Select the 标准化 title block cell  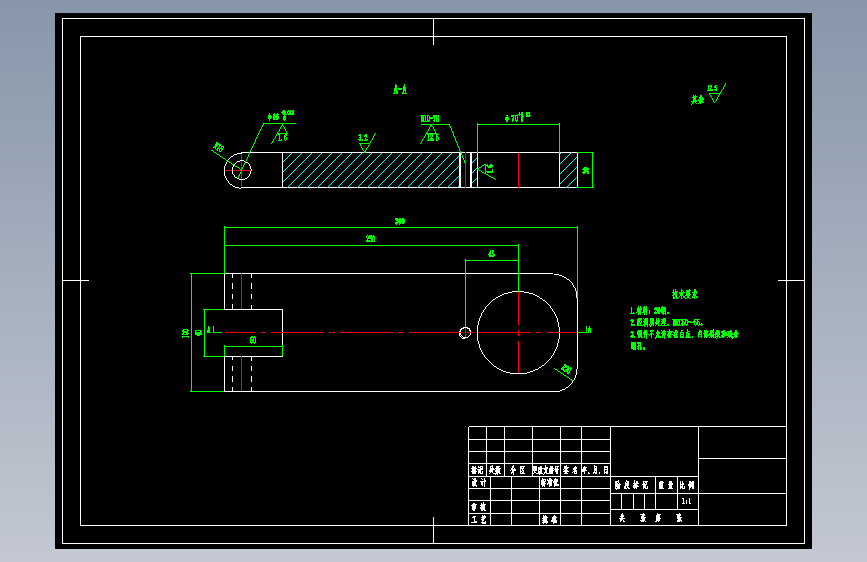(x=550, y=482)
